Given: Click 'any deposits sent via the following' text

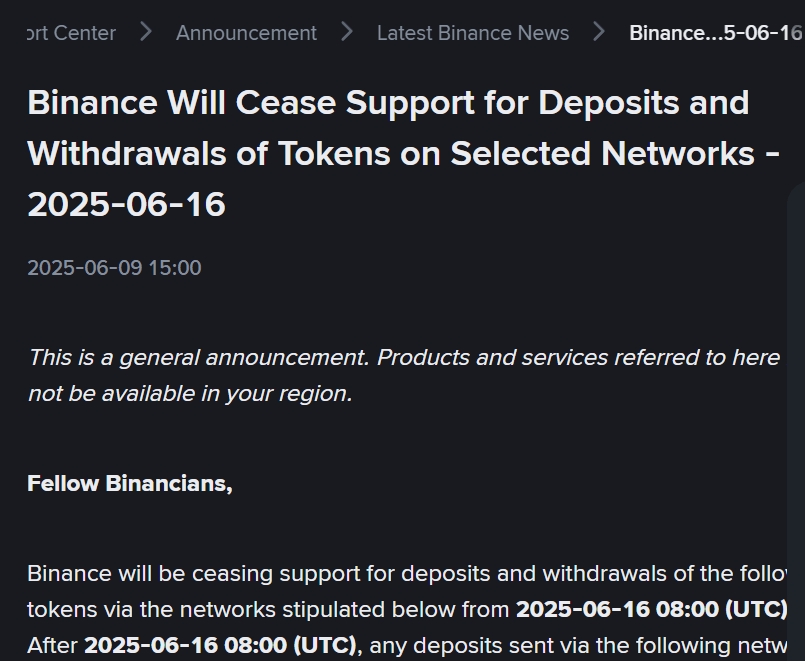Looking at the screenshot, I should [x=560, y=646].
